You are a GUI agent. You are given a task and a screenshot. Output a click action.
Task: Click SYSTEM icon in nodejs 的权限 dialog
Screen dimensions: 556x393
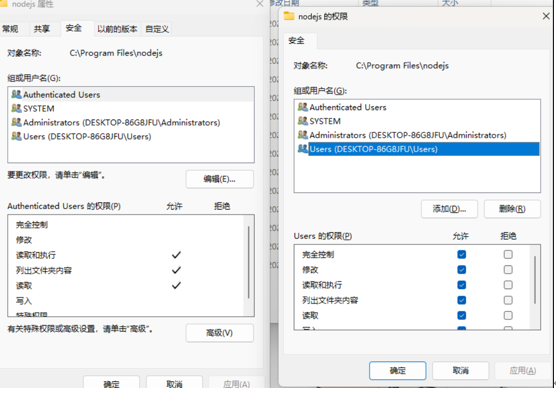(x=302, y=121)
